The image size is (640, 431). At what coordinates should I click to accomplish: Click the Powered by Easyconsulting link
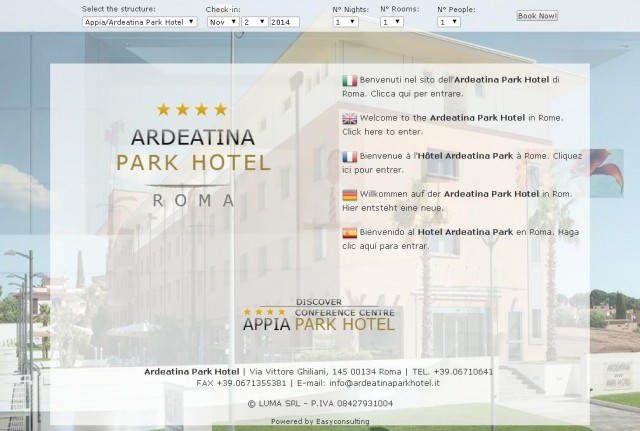(320, 421)
